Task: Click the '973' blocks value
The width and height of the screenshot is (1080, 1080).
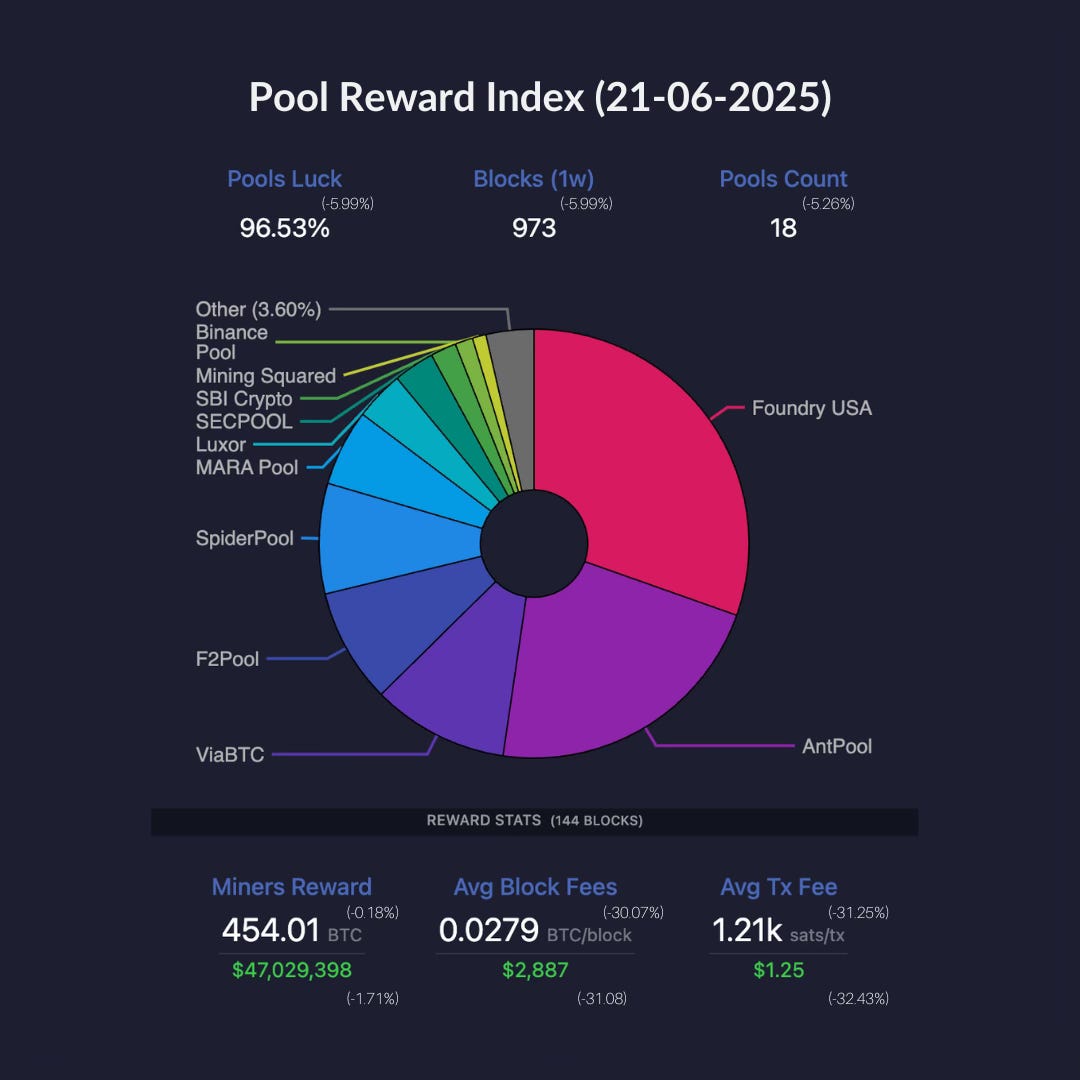Action: tap(534, 228)
